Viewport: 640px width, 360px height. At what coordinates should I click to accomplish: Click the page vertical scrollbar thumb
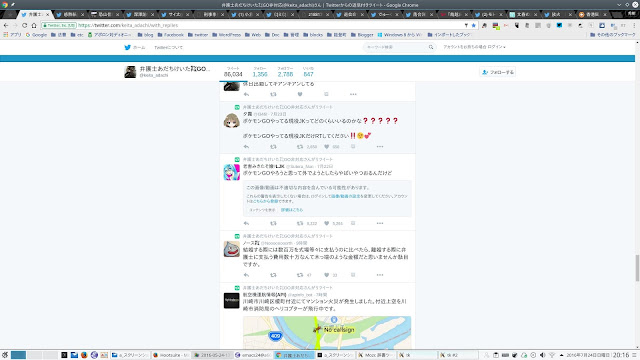click(637, 268)
